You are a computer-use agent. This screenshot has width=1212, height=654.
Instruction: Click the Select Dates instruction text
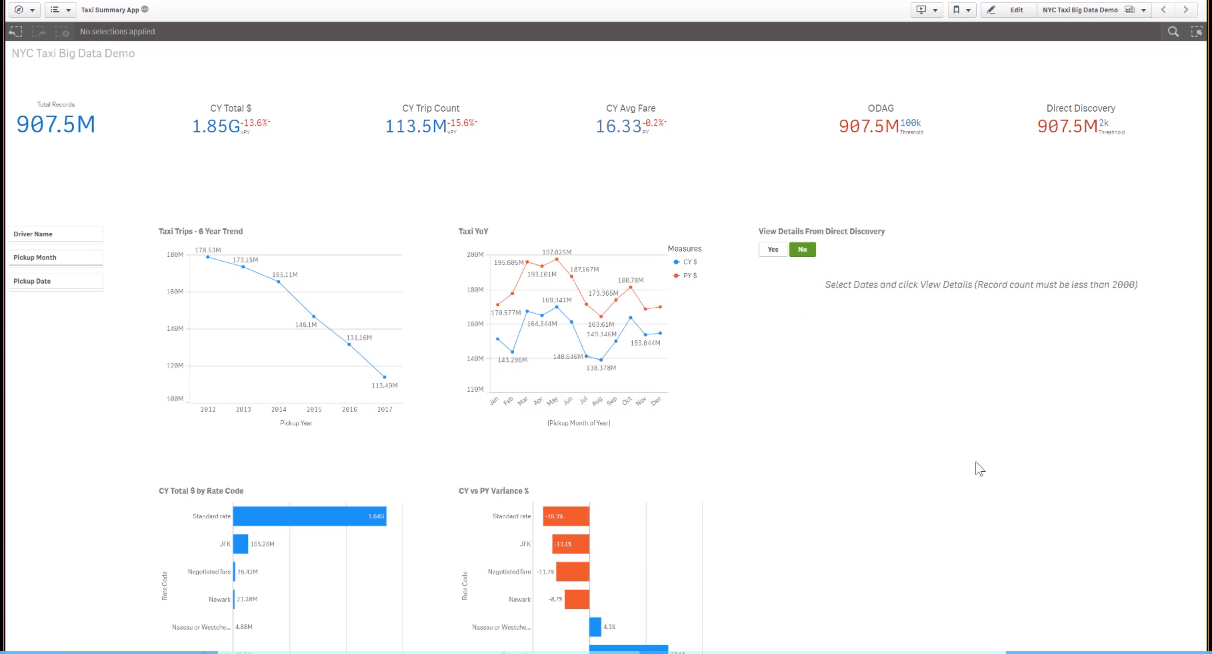click(981, 285)
